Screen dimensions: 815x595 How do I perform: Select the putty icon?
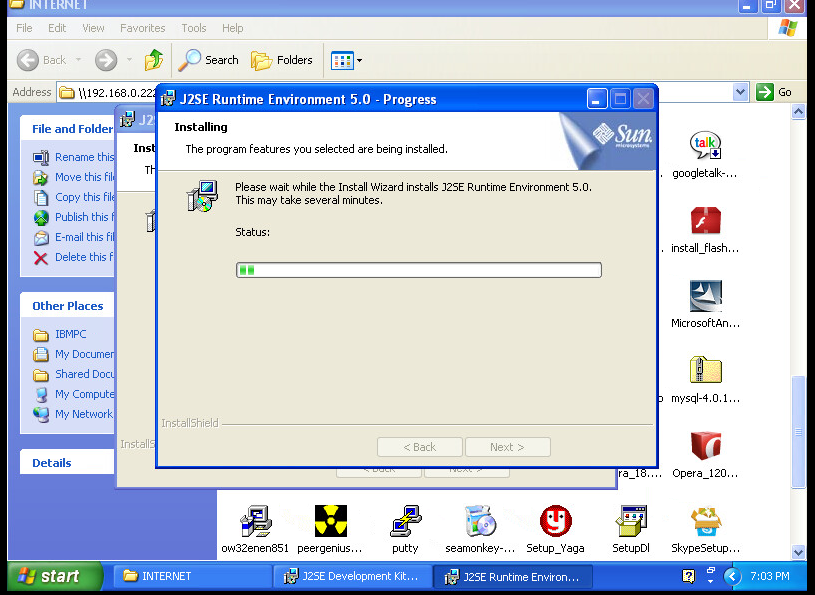click(405, 521)
